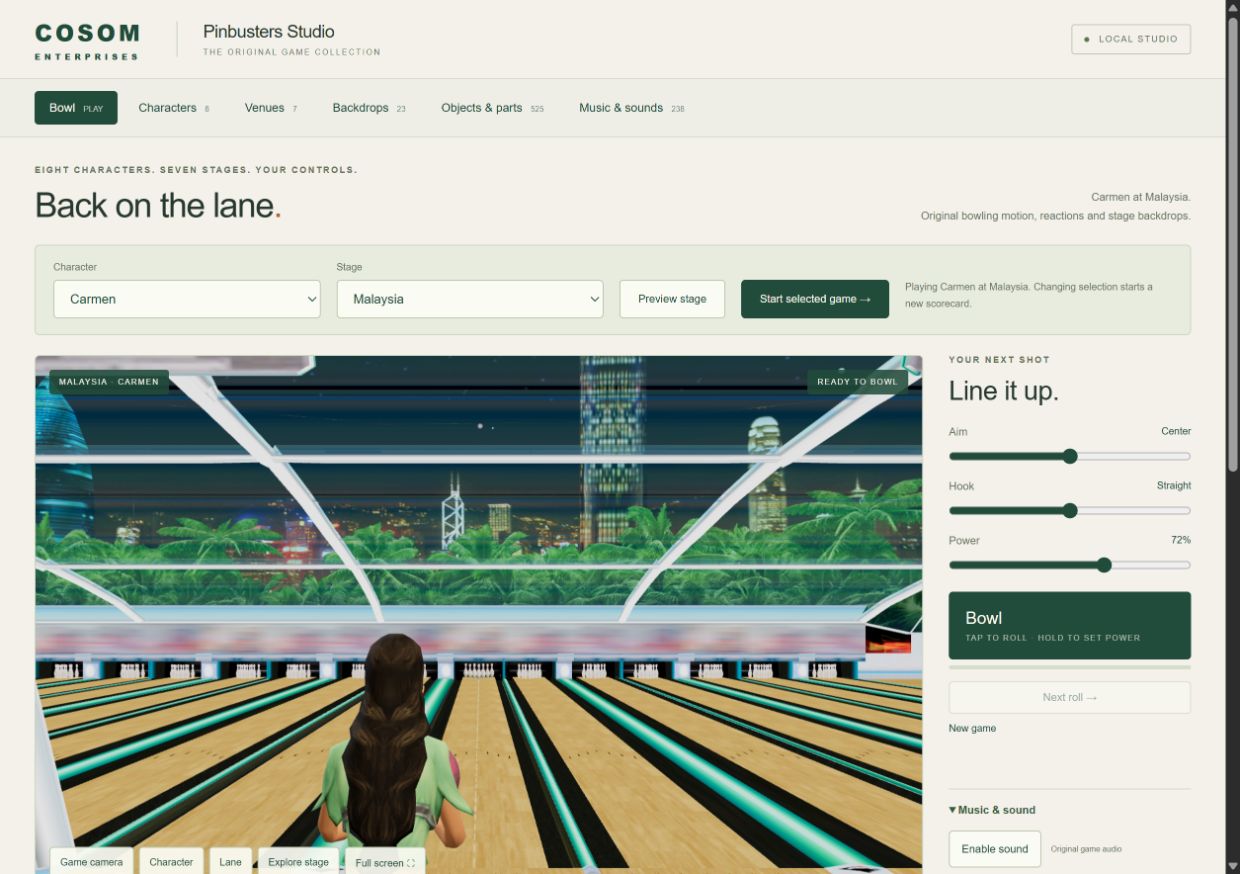Adjust the Hook slider handle
This screenshot has width=1240, height=874.
[1070, 511]
